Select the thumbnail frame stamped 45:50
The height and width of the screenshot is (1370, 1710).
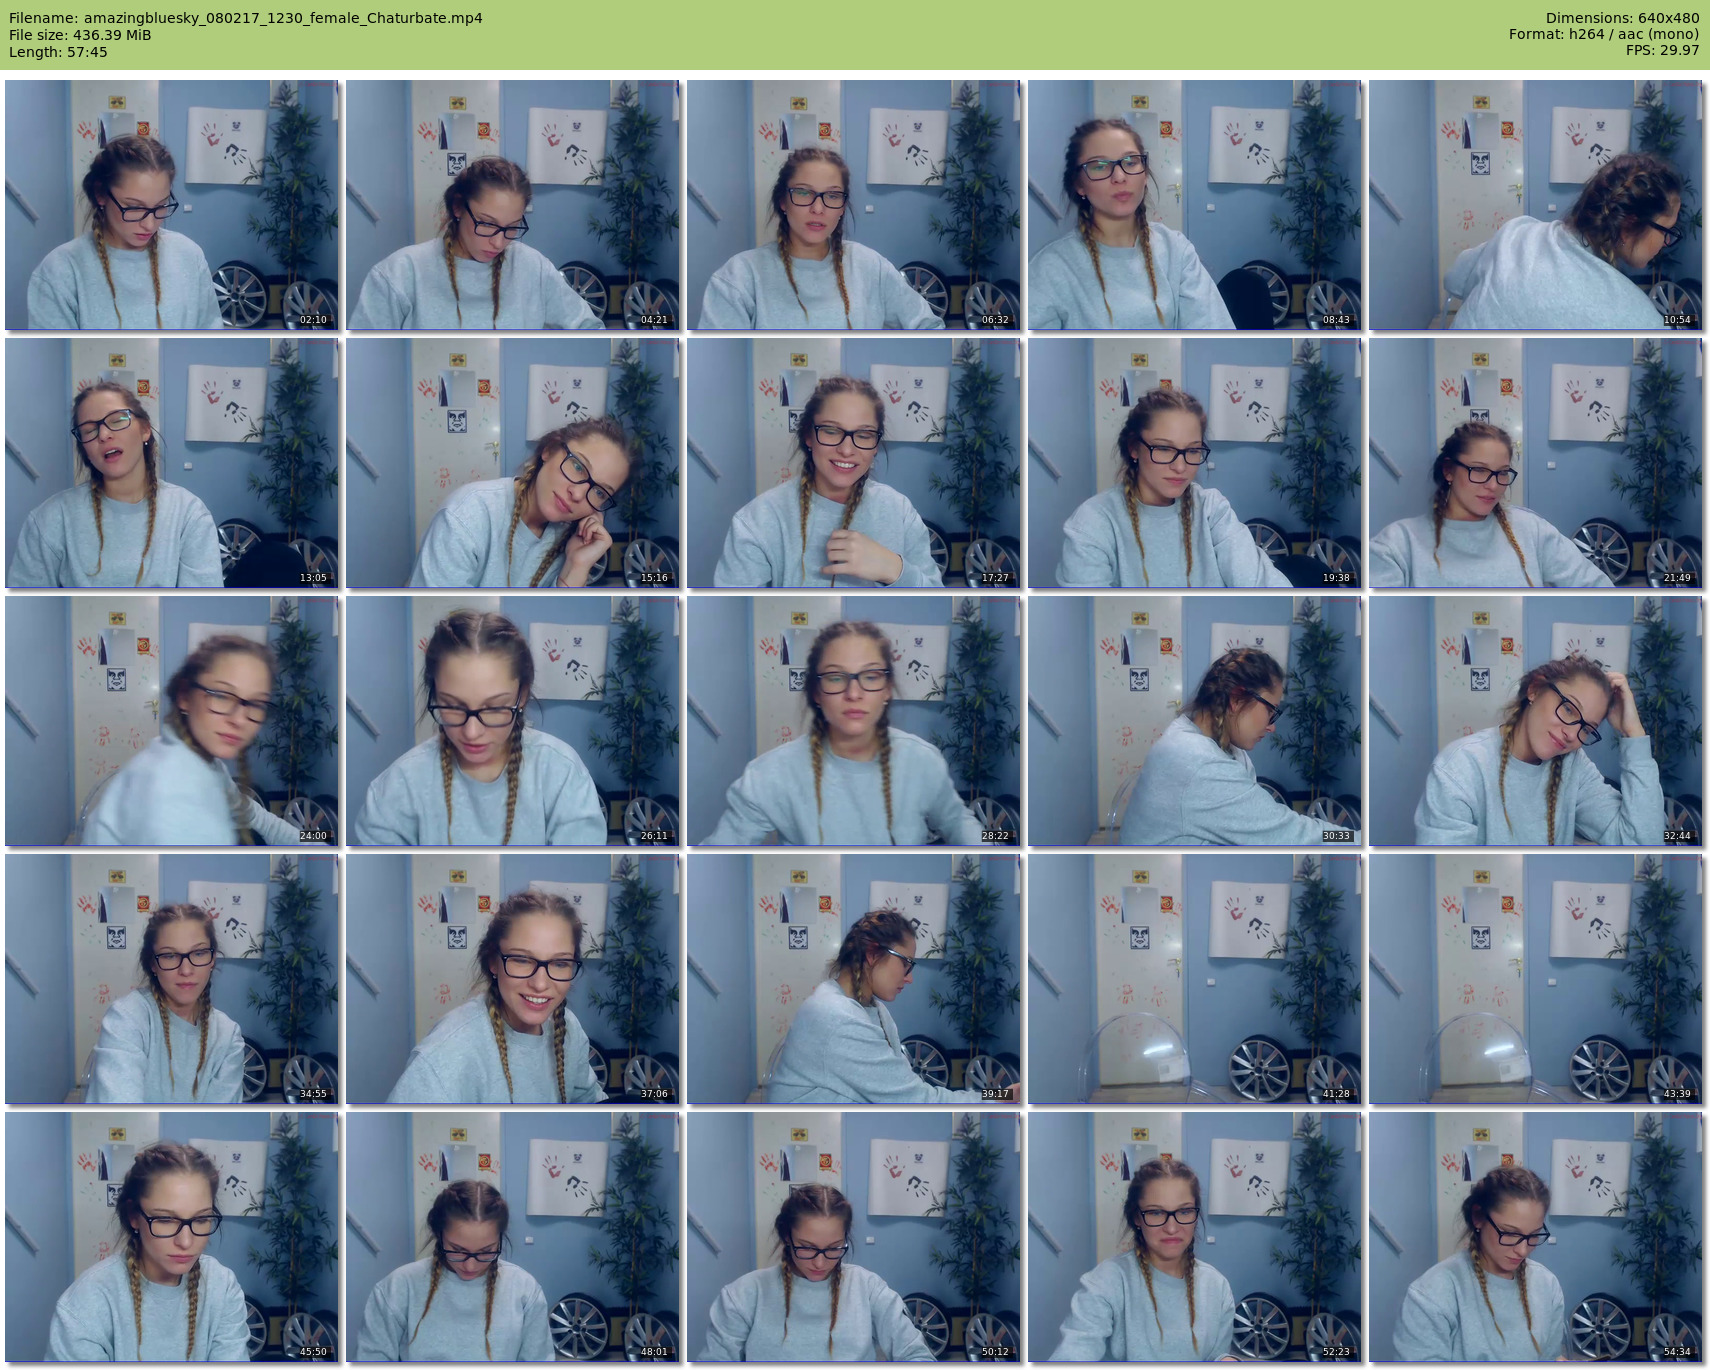(x=172, y=1237)
